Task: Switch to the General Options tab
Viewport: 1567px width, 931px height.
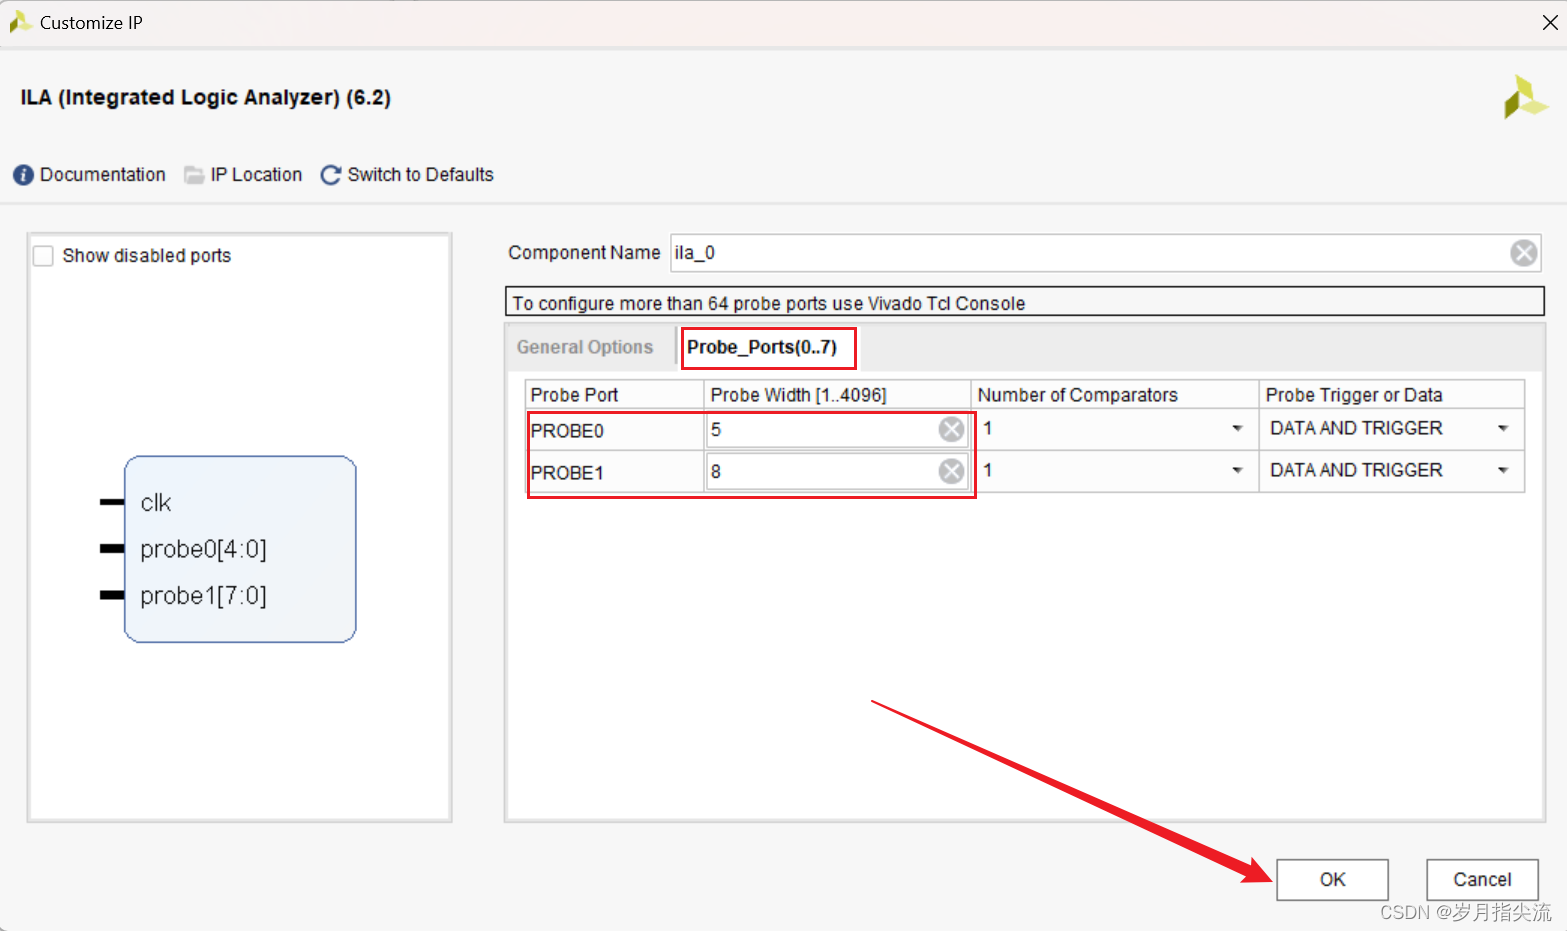Action: pyautogui.click(x=585, y=347)
